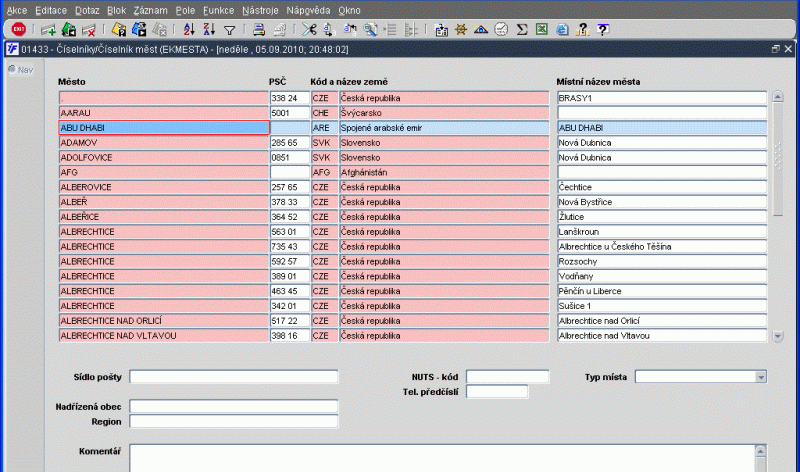Click the save-to-disk form icon
Screen dimensions: 800x472
tap(441, 30)
